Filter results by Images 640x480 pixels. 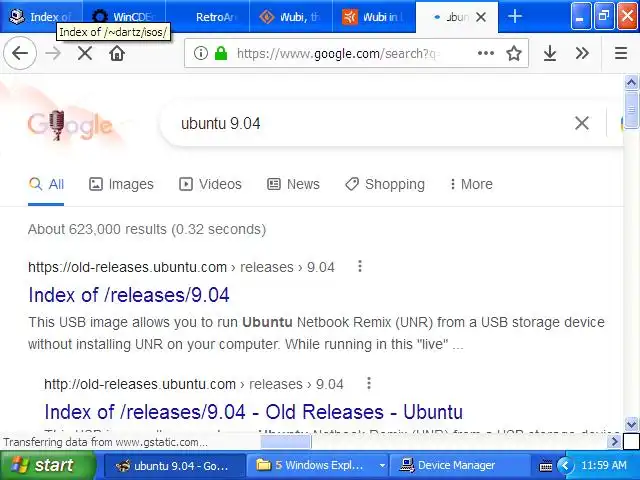pyautogui.click(x=121, y=184)
